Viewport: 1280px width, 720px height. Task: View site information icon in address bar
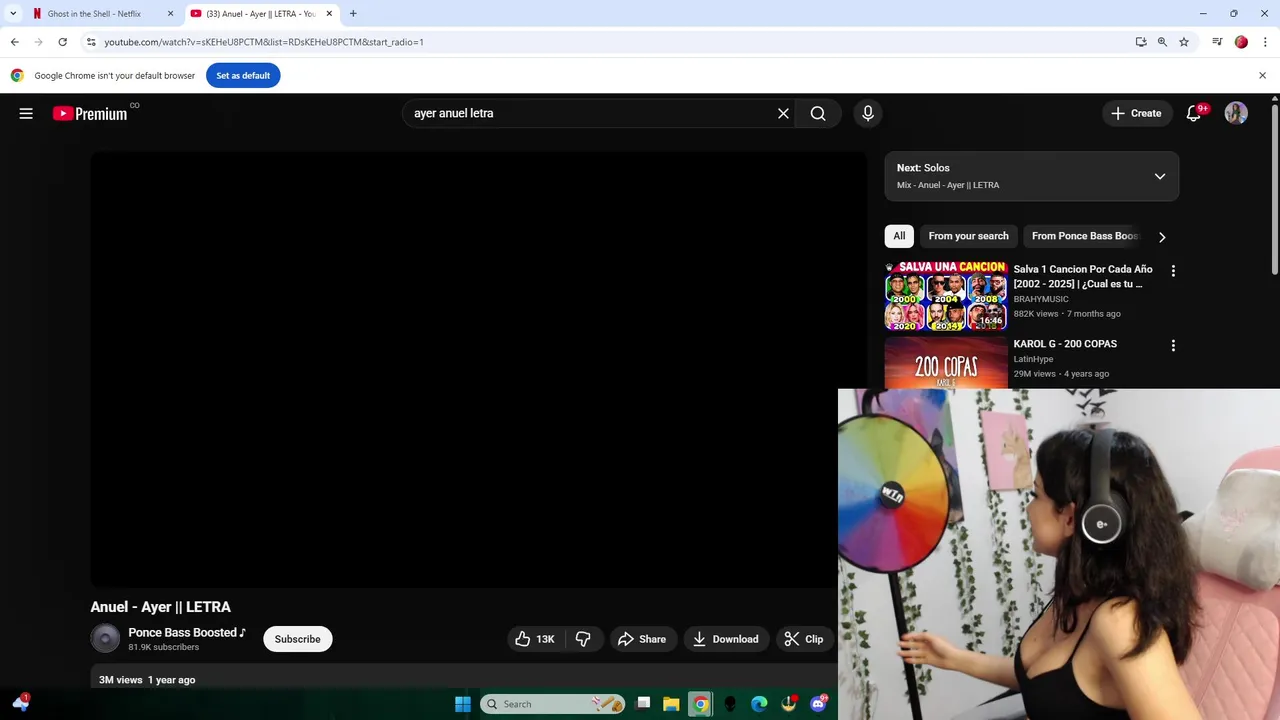coord(91,42)
